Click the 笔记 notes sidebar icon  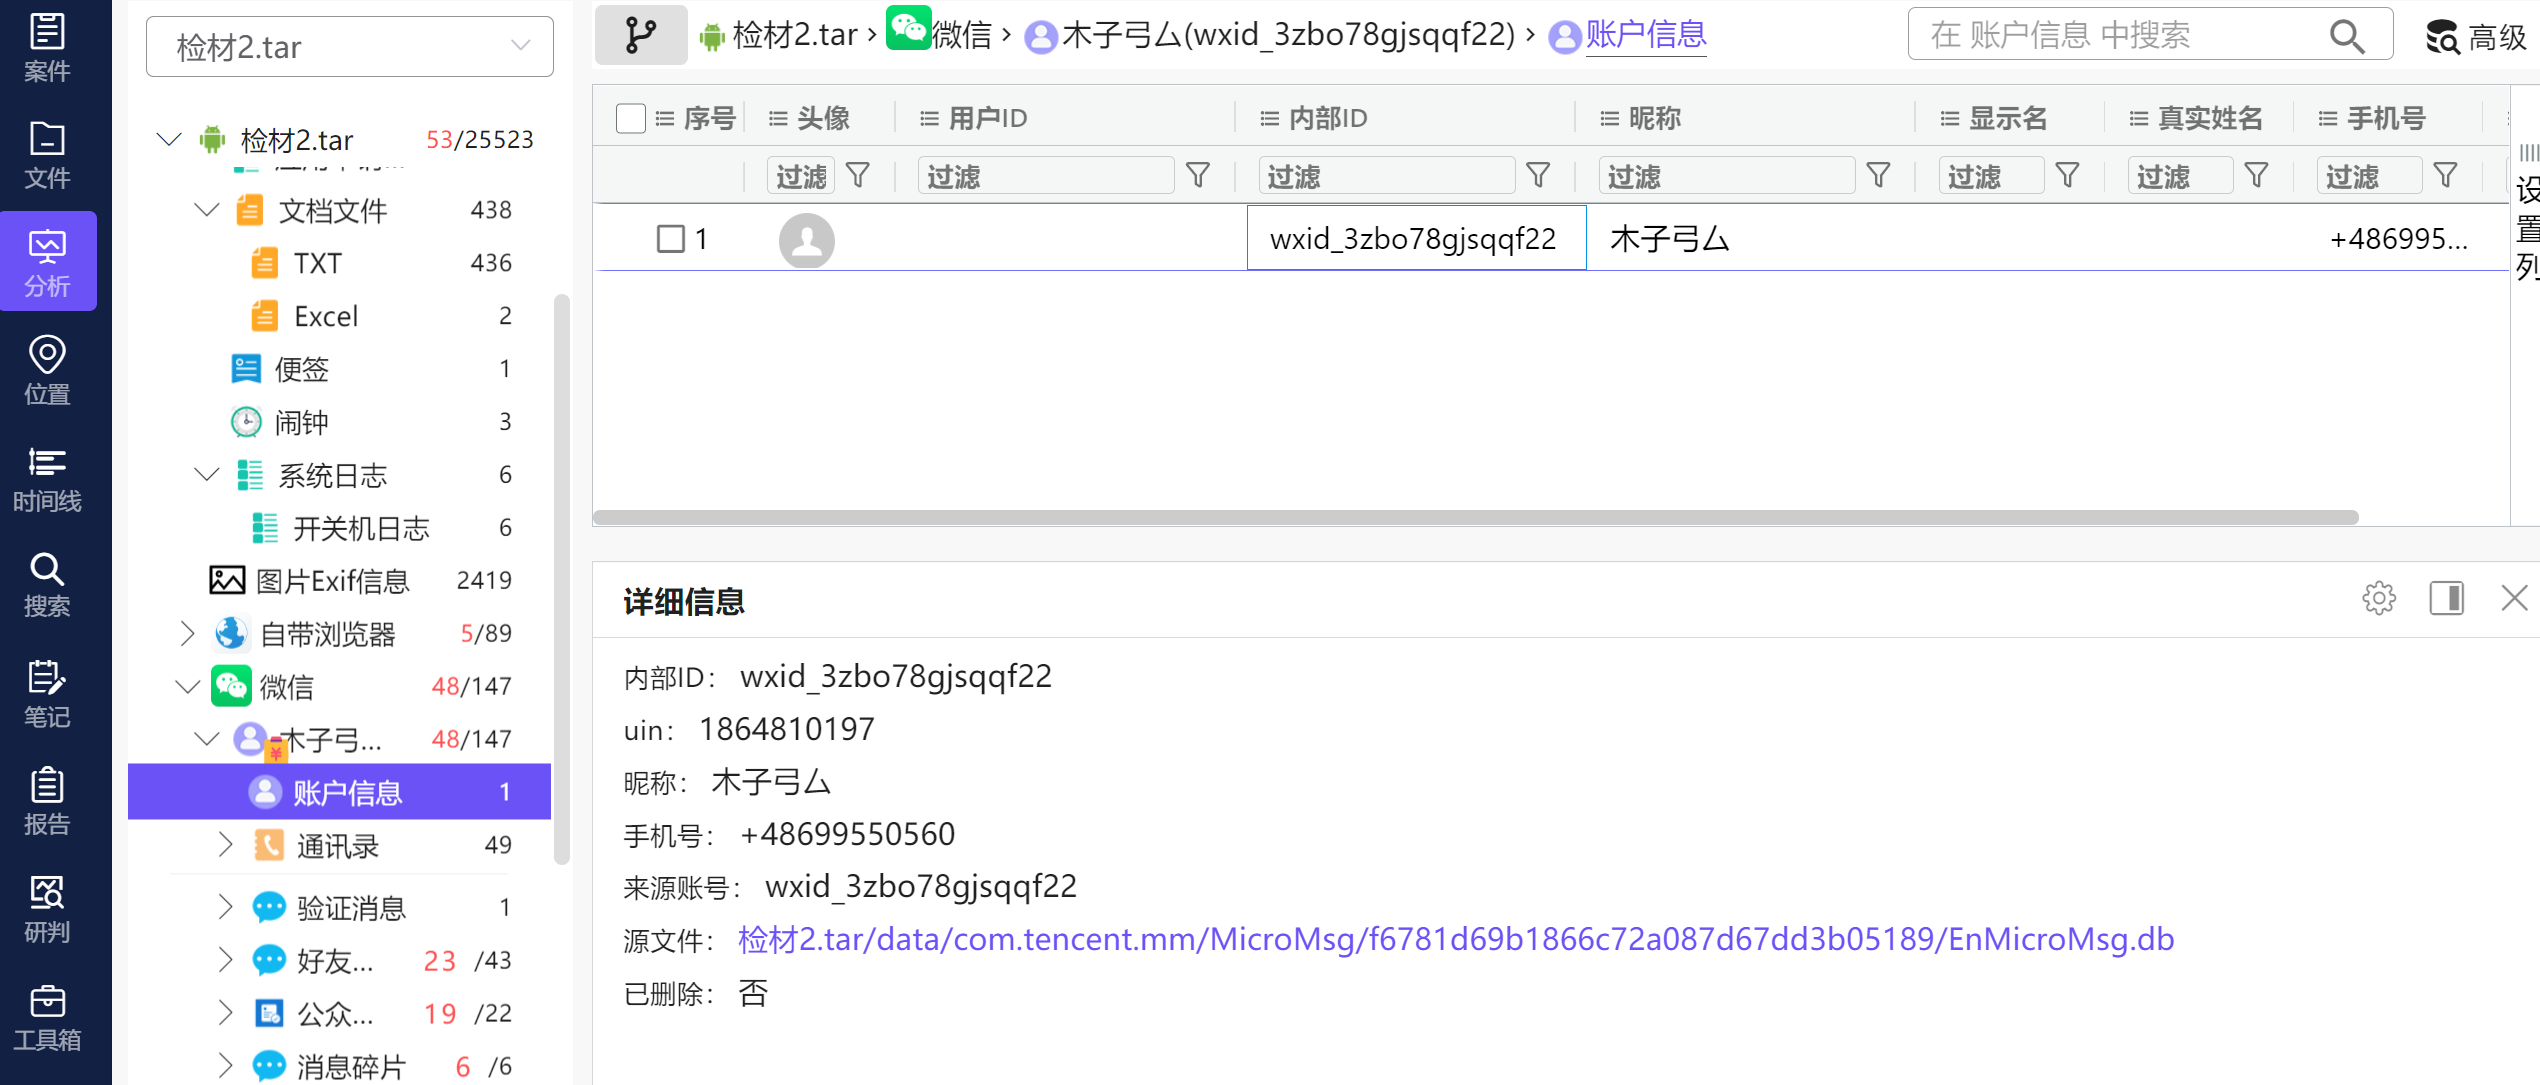coord(47,693)
